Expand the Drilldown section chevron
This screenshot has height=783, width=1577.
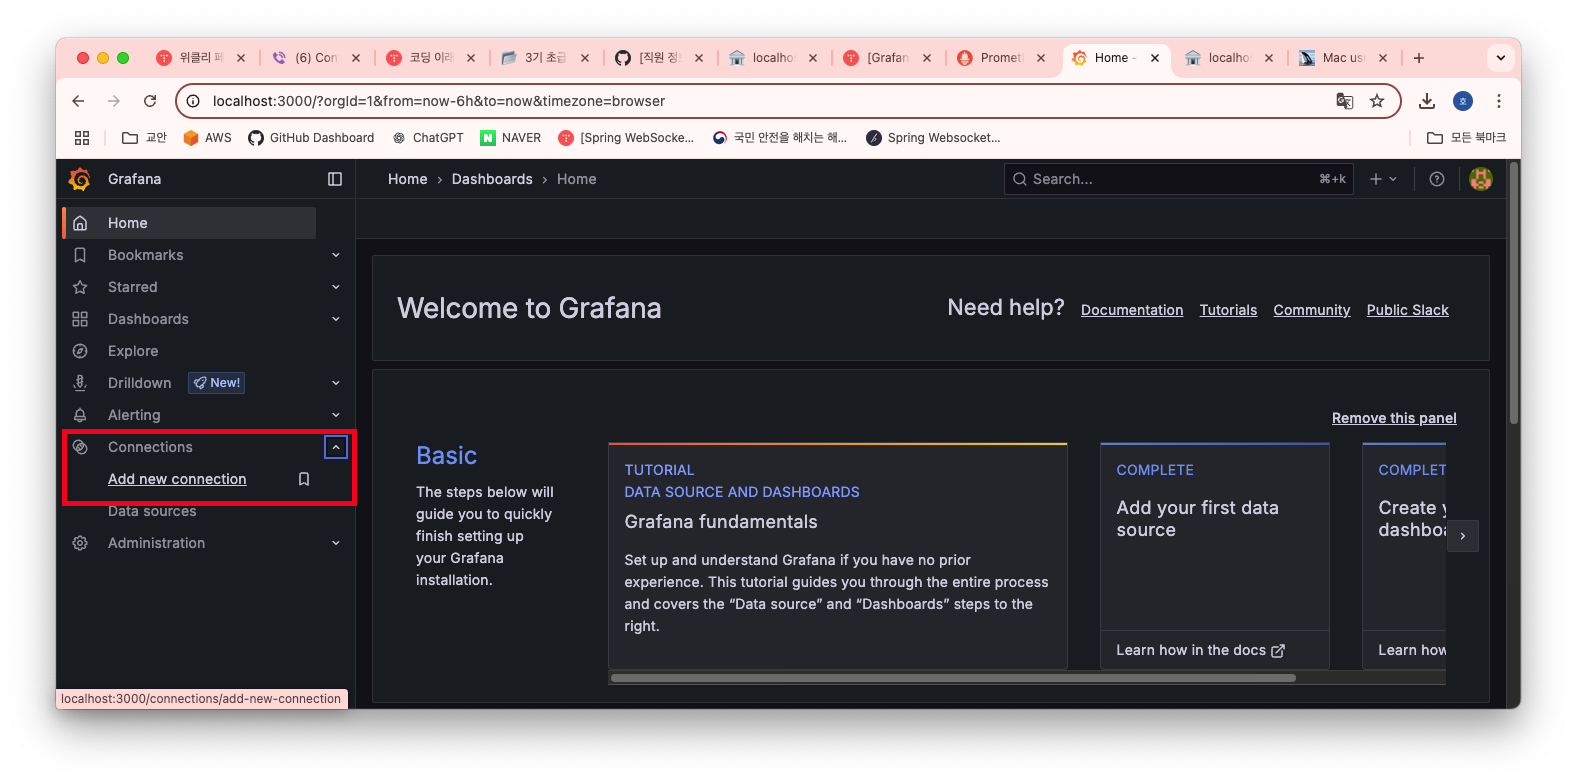point(336,383)
